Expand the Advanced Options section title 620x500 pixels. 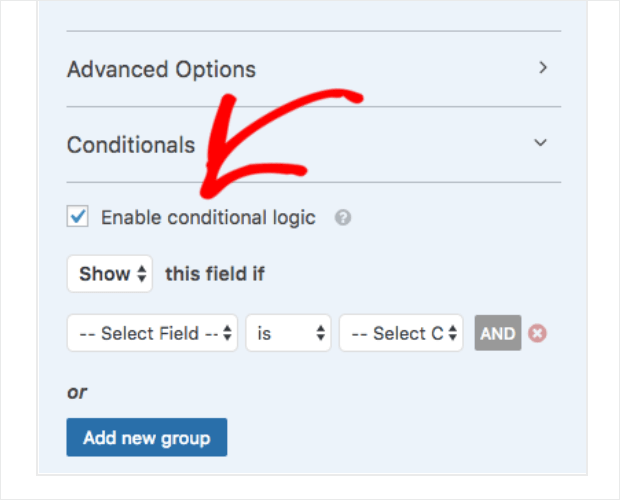tap(161, 69)
